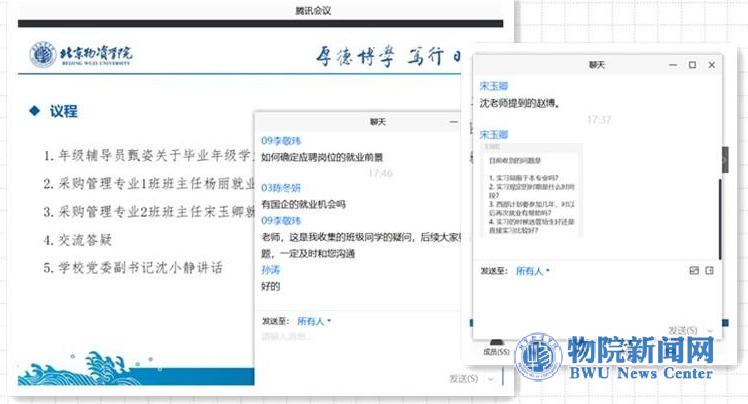The width and height of the screenshot is (748, 404).
Task: Click the Beijing Wuzi University logo
Action: pos(86,53)
